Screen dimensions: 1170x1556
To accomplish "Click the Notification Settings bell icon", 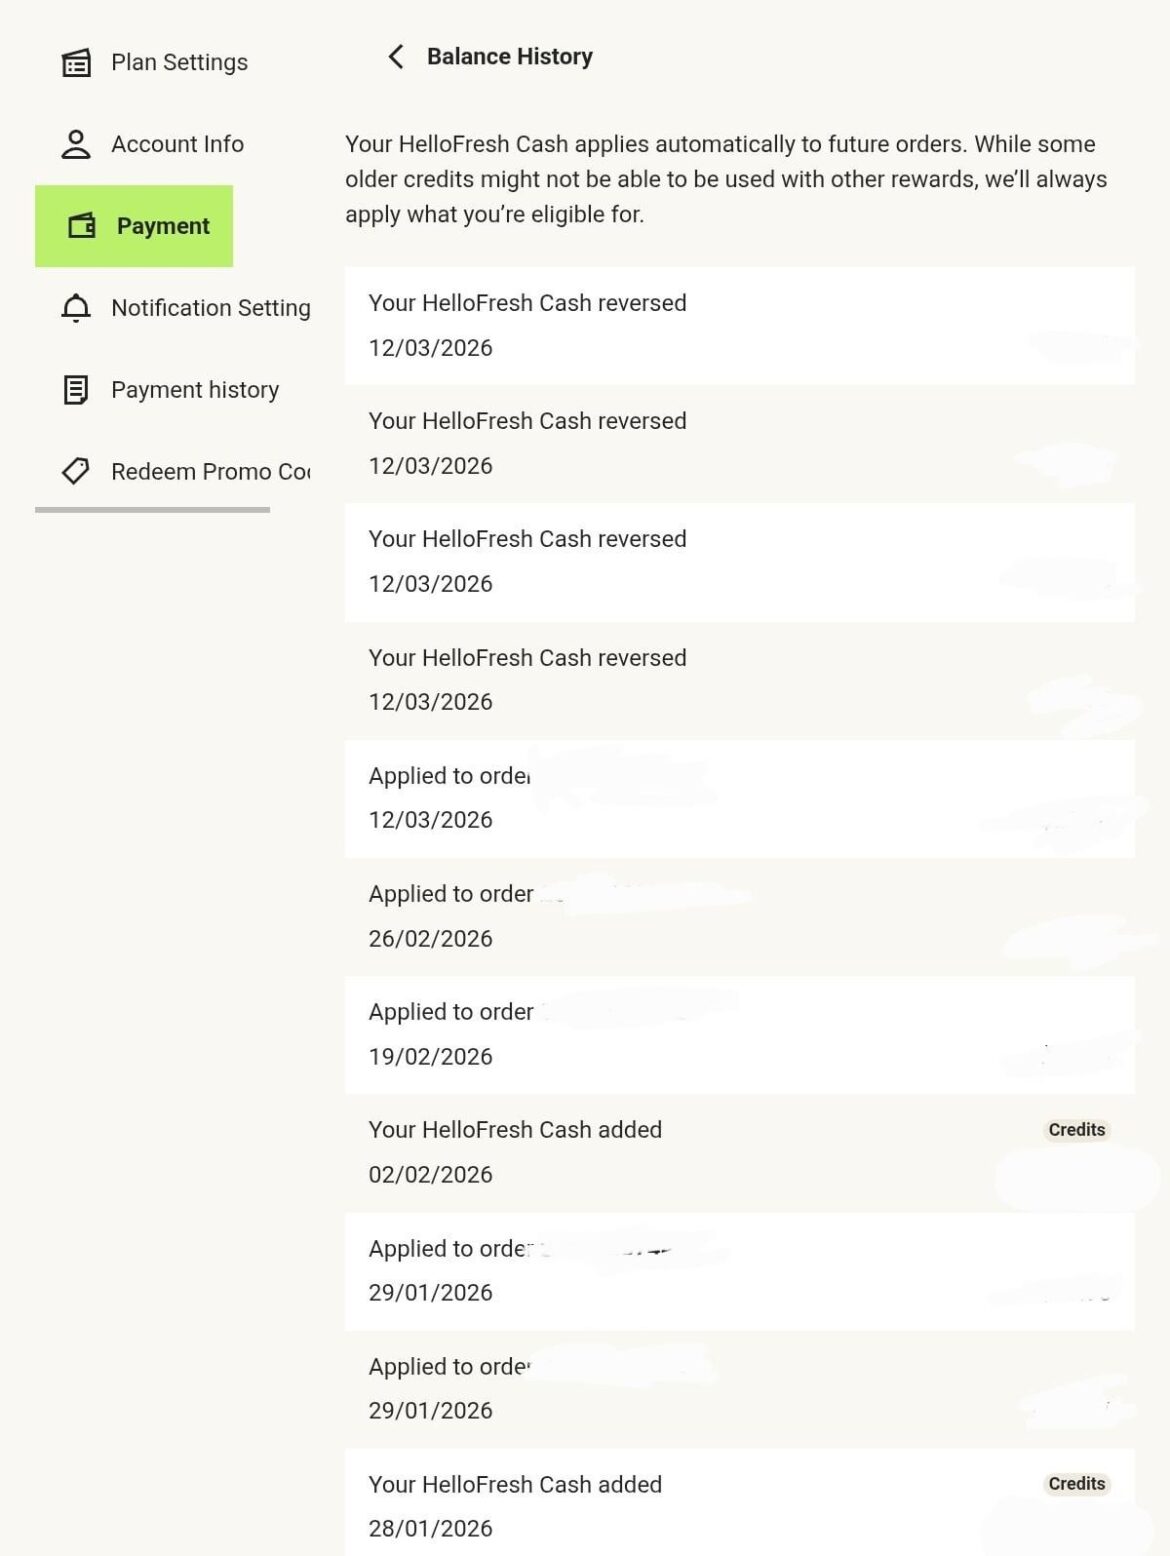I will [x=74, y=308].
